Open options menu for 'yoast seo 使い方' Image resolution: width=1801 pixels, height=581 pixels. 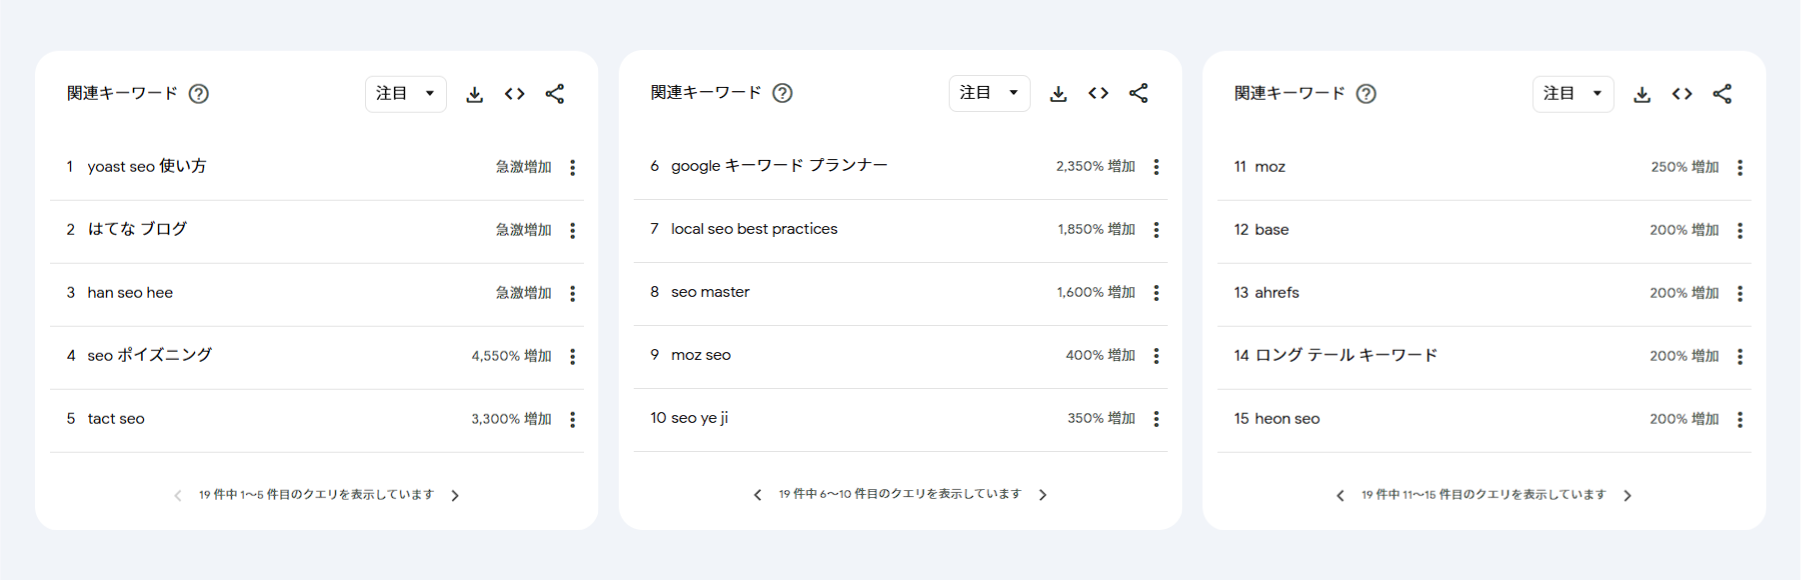[572, 167]
